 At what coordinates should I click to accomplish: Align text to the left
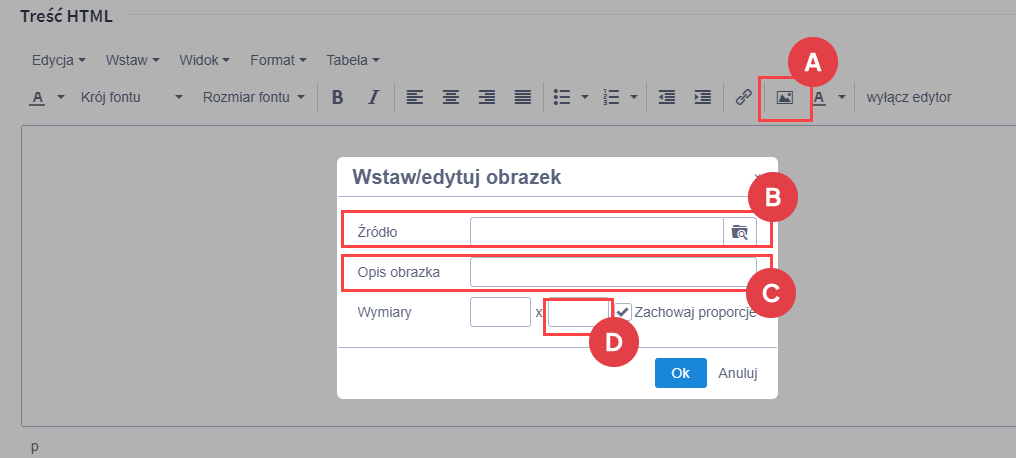[415, 97]
